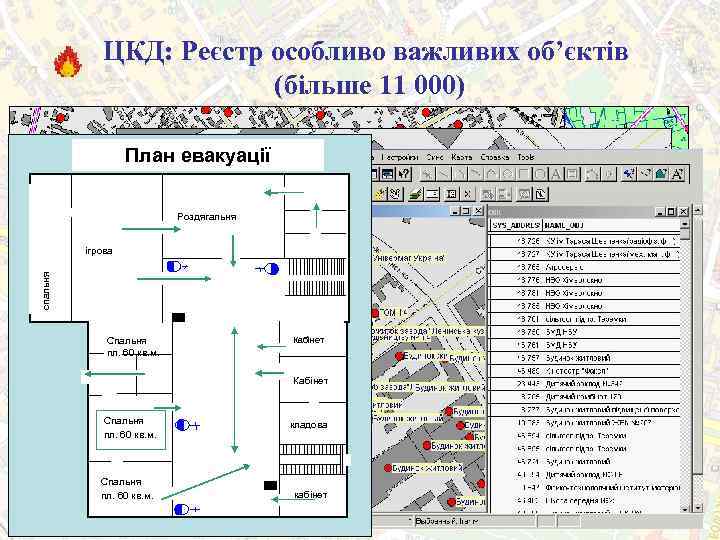Click 'Роздягальня' room label in evacuation plan

[x=207, y=217]
